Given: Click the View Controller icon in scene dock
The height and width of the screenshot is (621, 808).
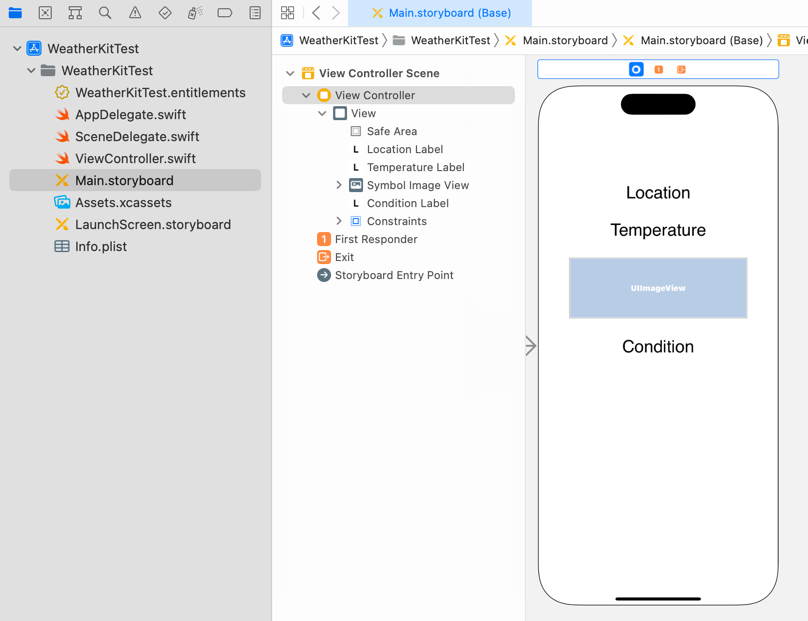Looking at the screenshot, I should [636, 69].
